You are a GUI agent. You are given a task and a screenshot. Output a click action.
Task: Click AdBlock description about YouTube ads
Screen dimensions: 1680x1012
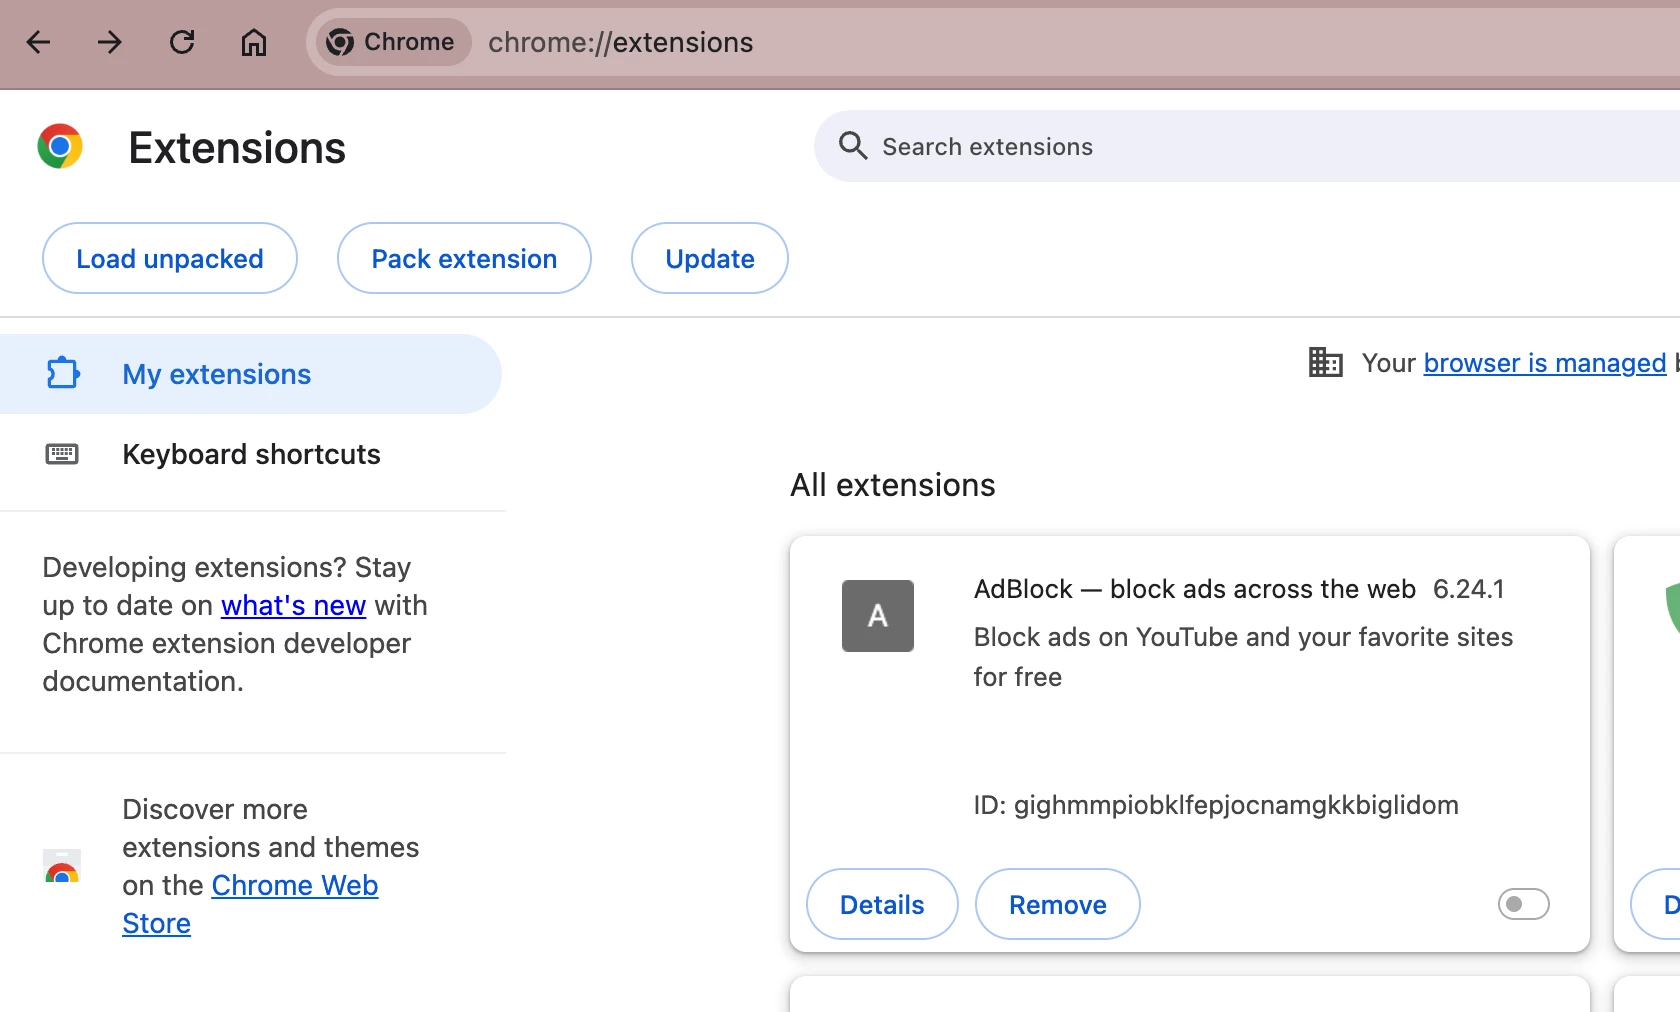(x=1243, y=657)
